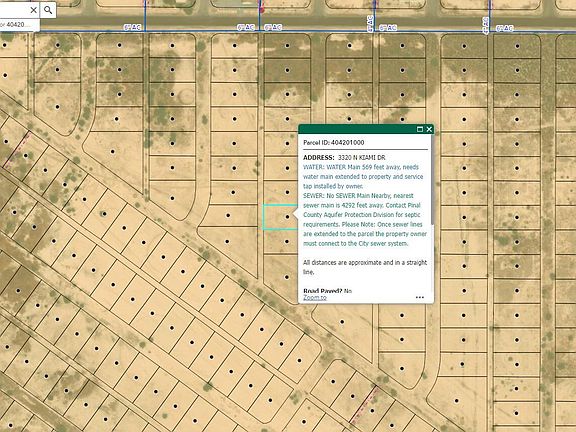The width and height of the screenshot is (576, 432).
Task: Select the search suggestion starting with 40420
Action: pos(19,25)
